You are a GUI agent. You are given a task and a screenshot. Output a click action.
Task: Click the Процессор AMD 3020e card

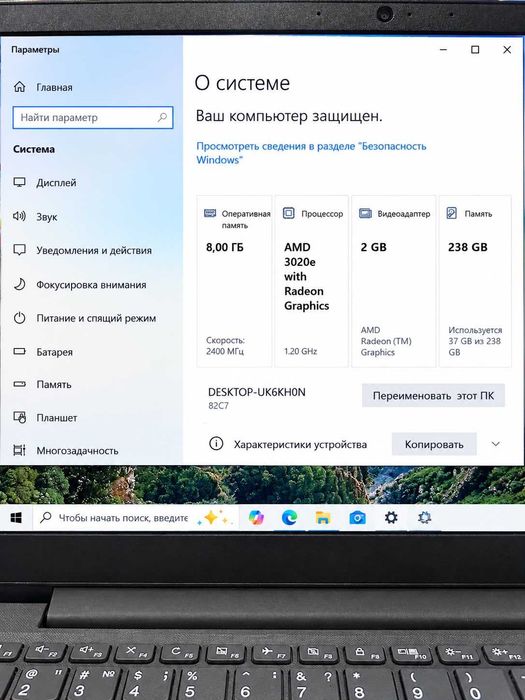coord(312,281)
